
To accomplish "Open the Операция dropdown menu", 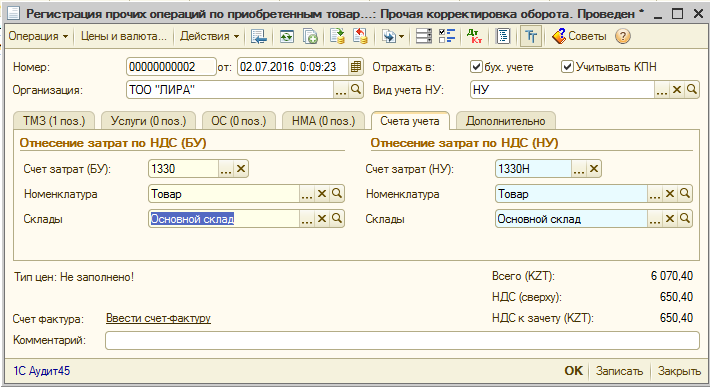I will [38, 36].
